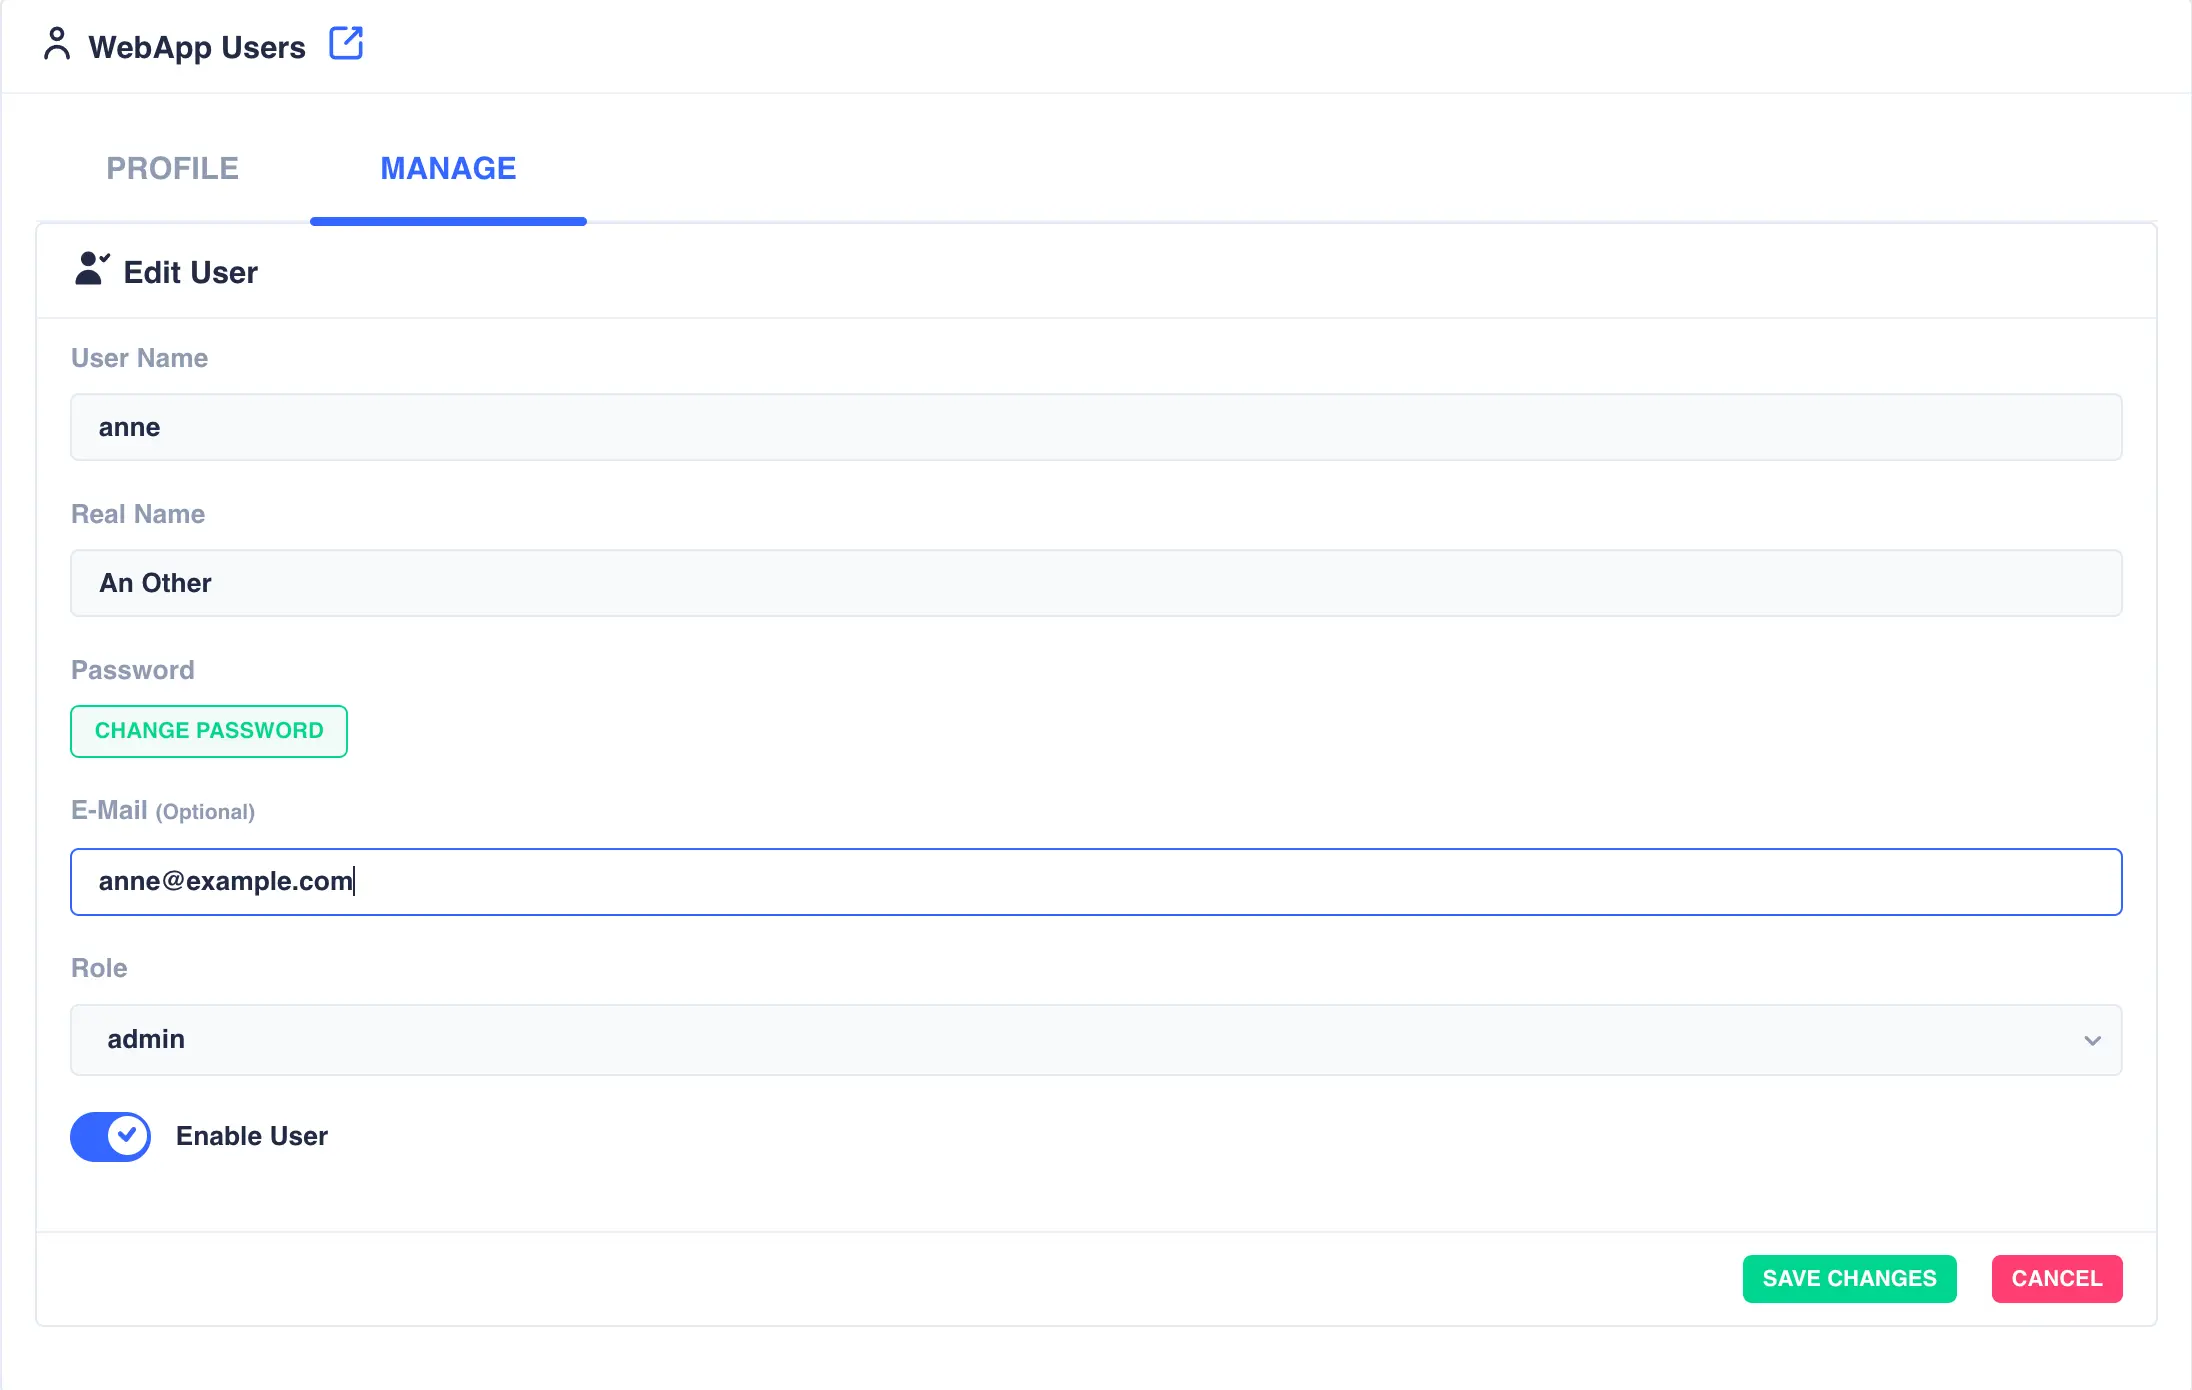
Task: Click the Enable User label
Action: 252,1136
